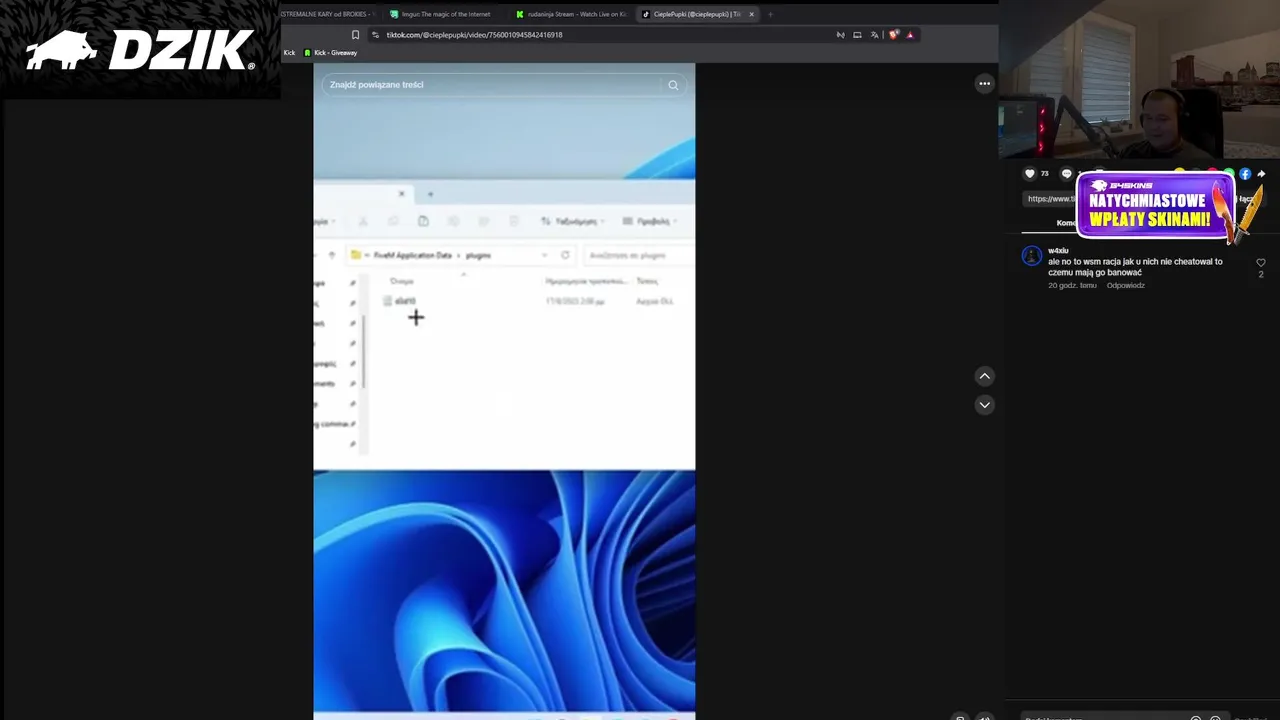Open w4xiu's profile avatar
This screenshot has width=1280, height=720.
click(x=1032, y=256)
